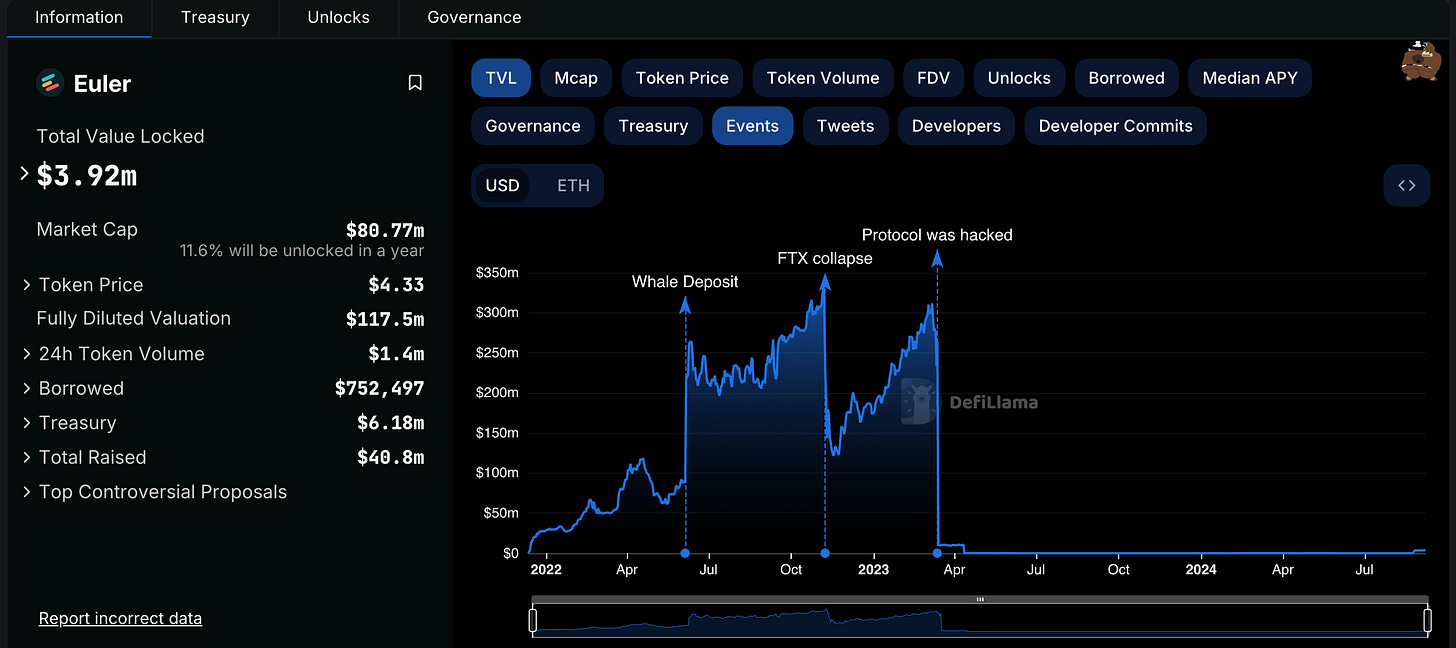
Task: Toggle the Token Price chart series
Action: (682, 78)
